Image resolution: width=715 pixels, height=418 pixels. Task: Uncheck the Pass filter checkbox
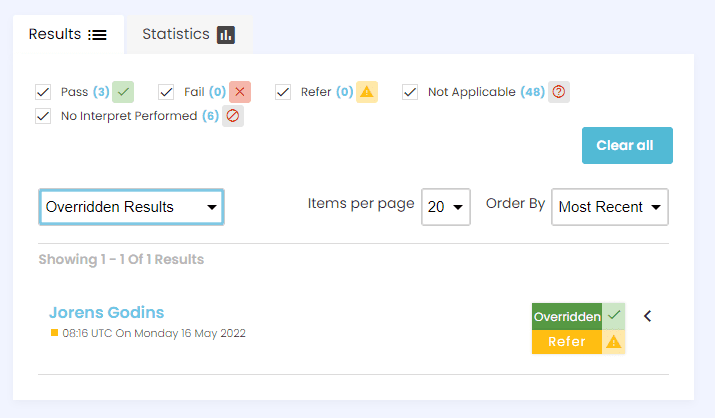(43, 92)
